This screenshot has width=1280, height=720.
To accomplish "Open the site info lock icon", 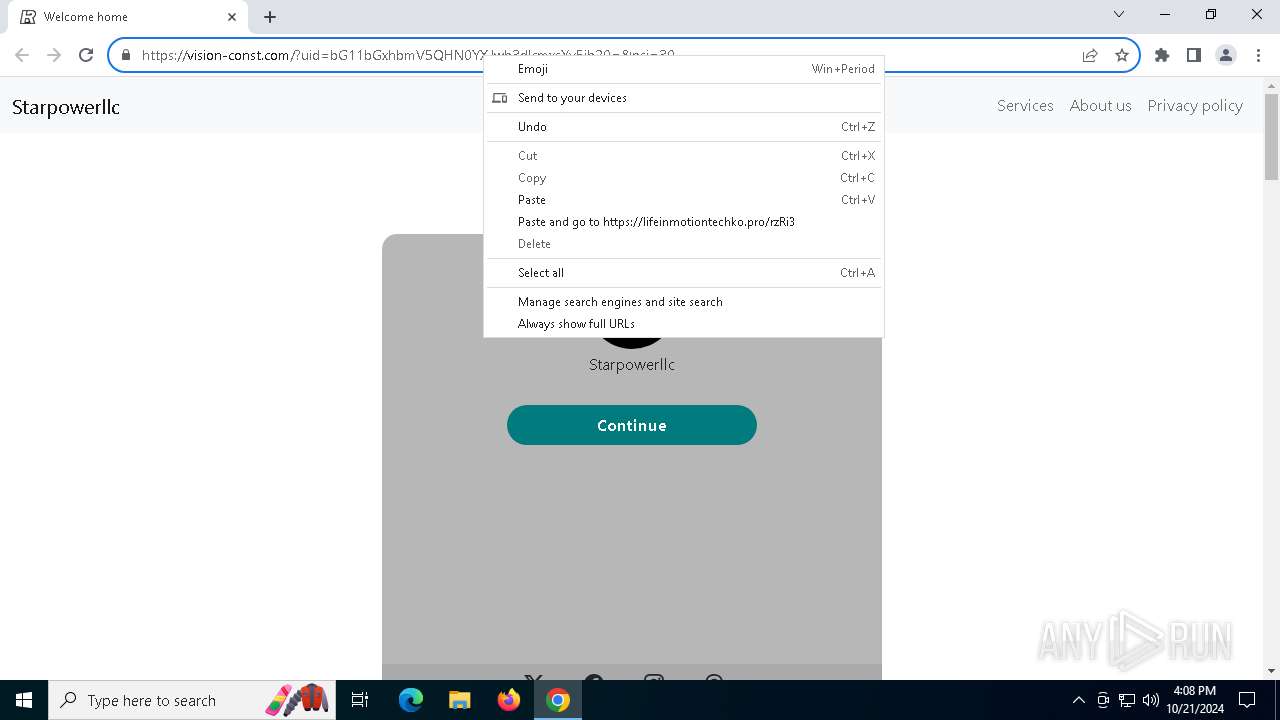I will click(126, 55).
